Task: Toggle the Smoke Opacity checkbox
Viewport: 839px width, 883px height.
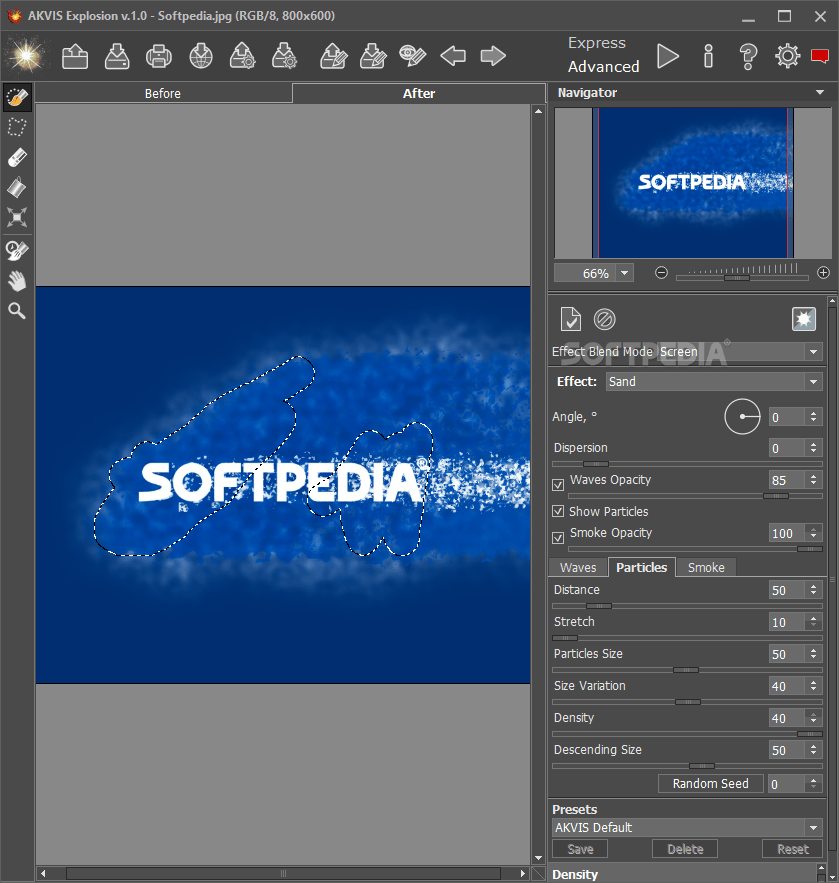Action: tap(558, 538)
